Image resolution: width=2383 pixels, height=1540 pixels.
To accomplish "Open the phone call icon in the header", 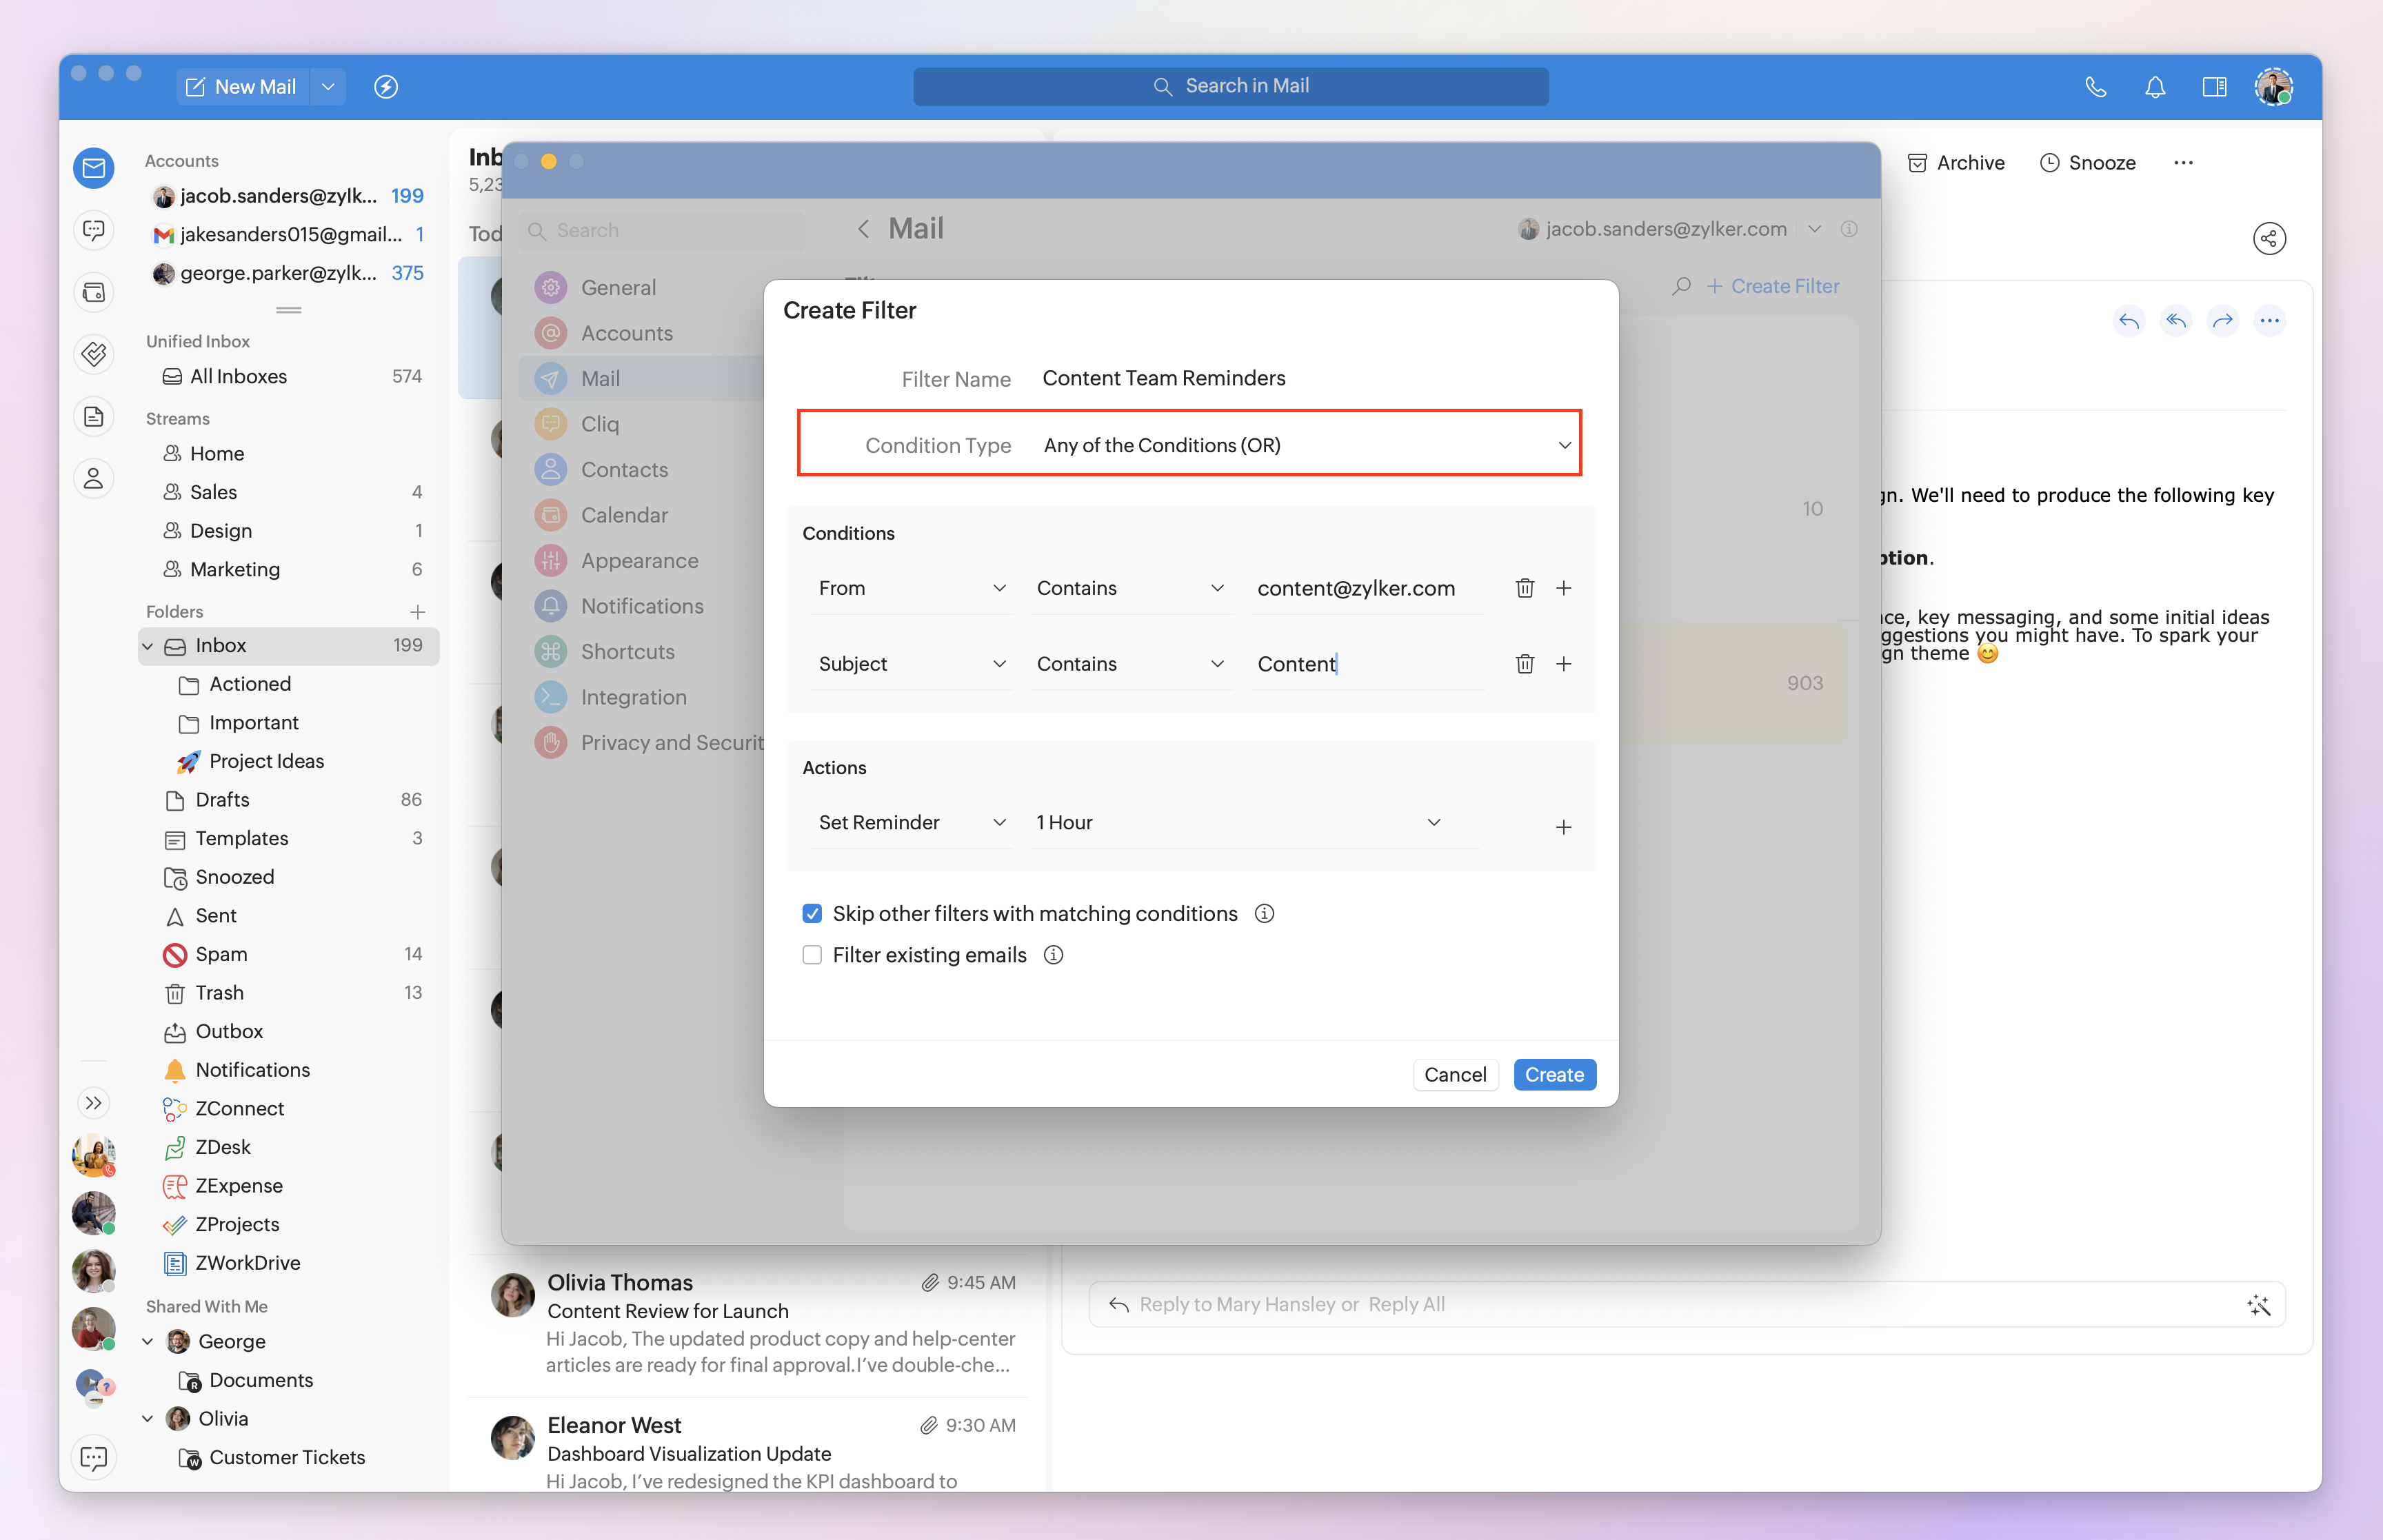I will click(x=2096, y=87).
